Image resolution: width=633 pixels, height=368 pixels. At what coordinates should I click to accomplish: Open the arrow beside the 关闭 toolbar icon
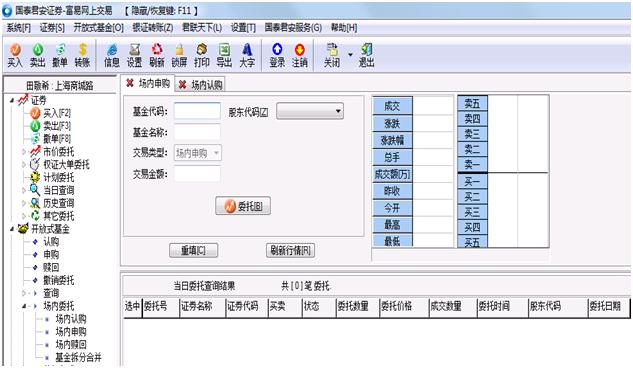[350, 54]
